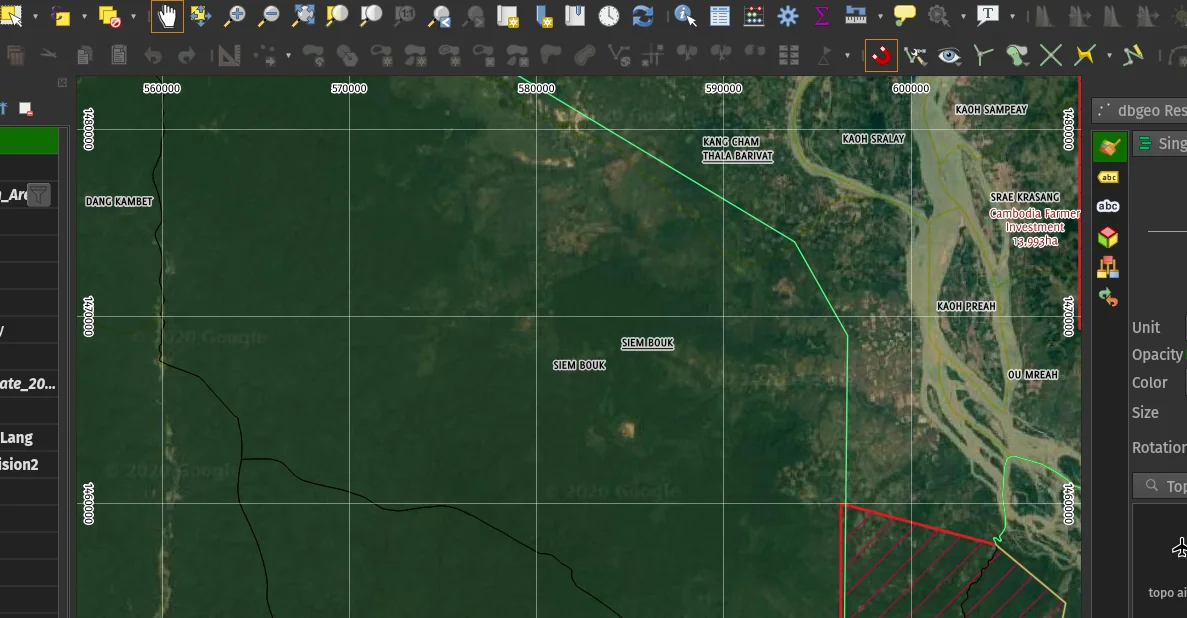Toggle snapping with the magnet icon
1187x618 pixels.
[881, 55]
